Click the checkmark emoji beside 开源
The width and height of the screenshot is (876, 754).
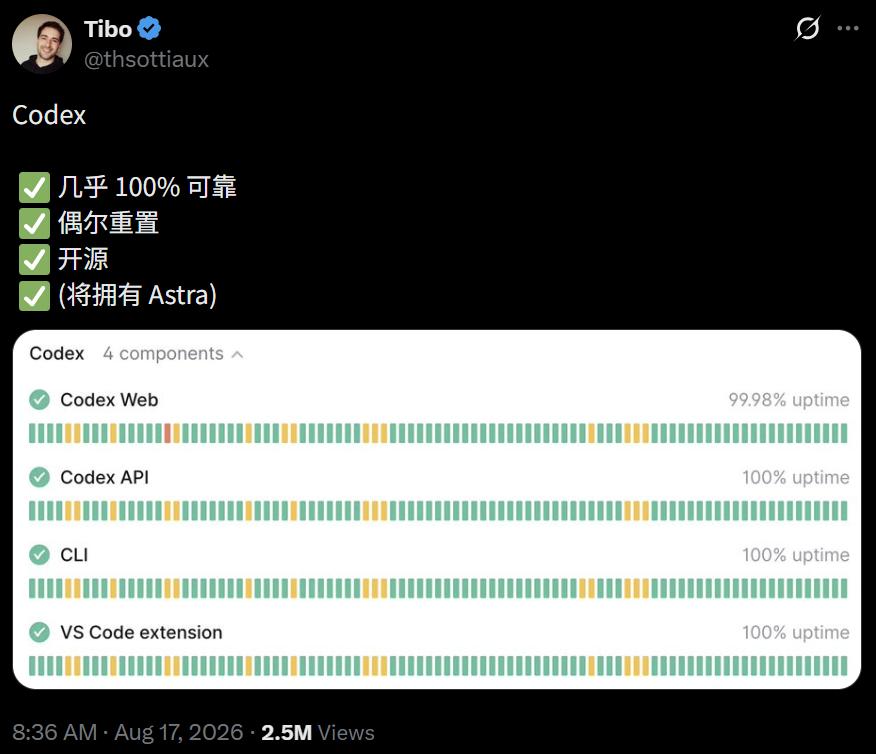coord(34,259)
